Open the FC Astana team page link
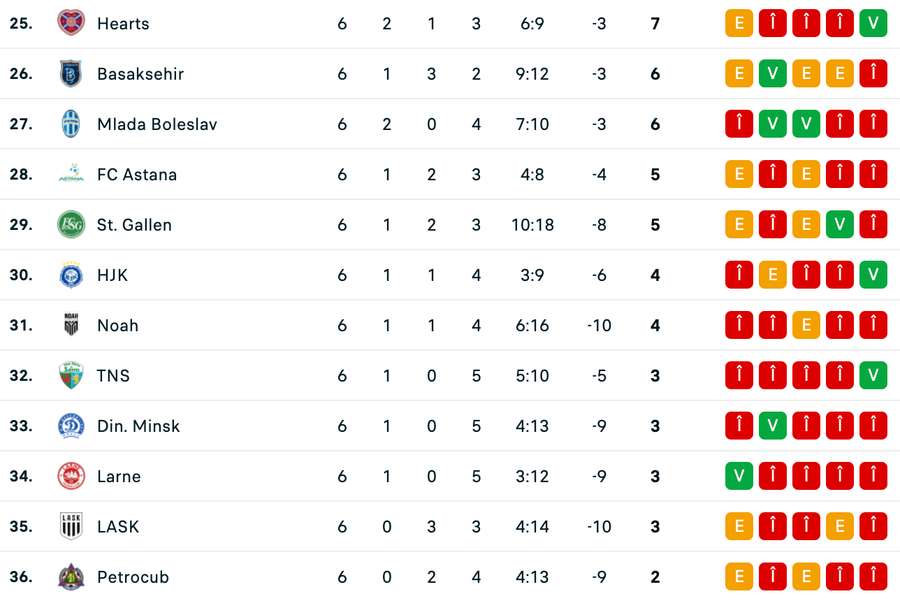Image resolution: width=900 pixels, height=601 pixels. click(136, 174)
